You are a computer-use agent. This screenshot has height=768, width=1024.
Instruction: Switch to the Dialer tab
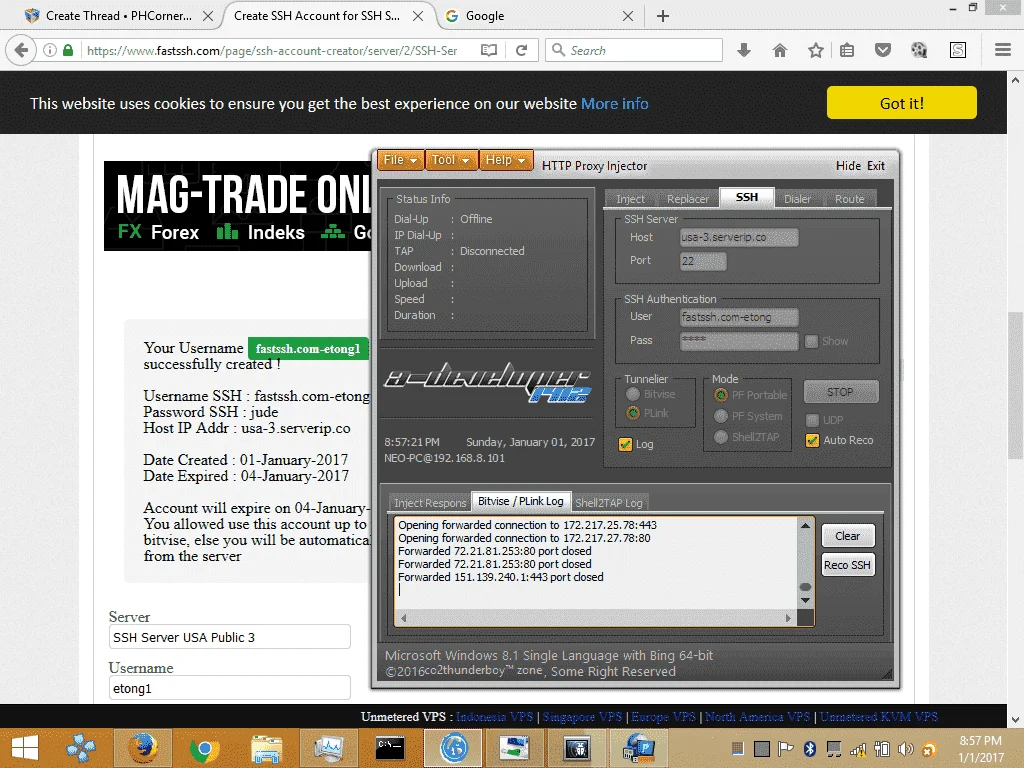(x=797, y=199)
